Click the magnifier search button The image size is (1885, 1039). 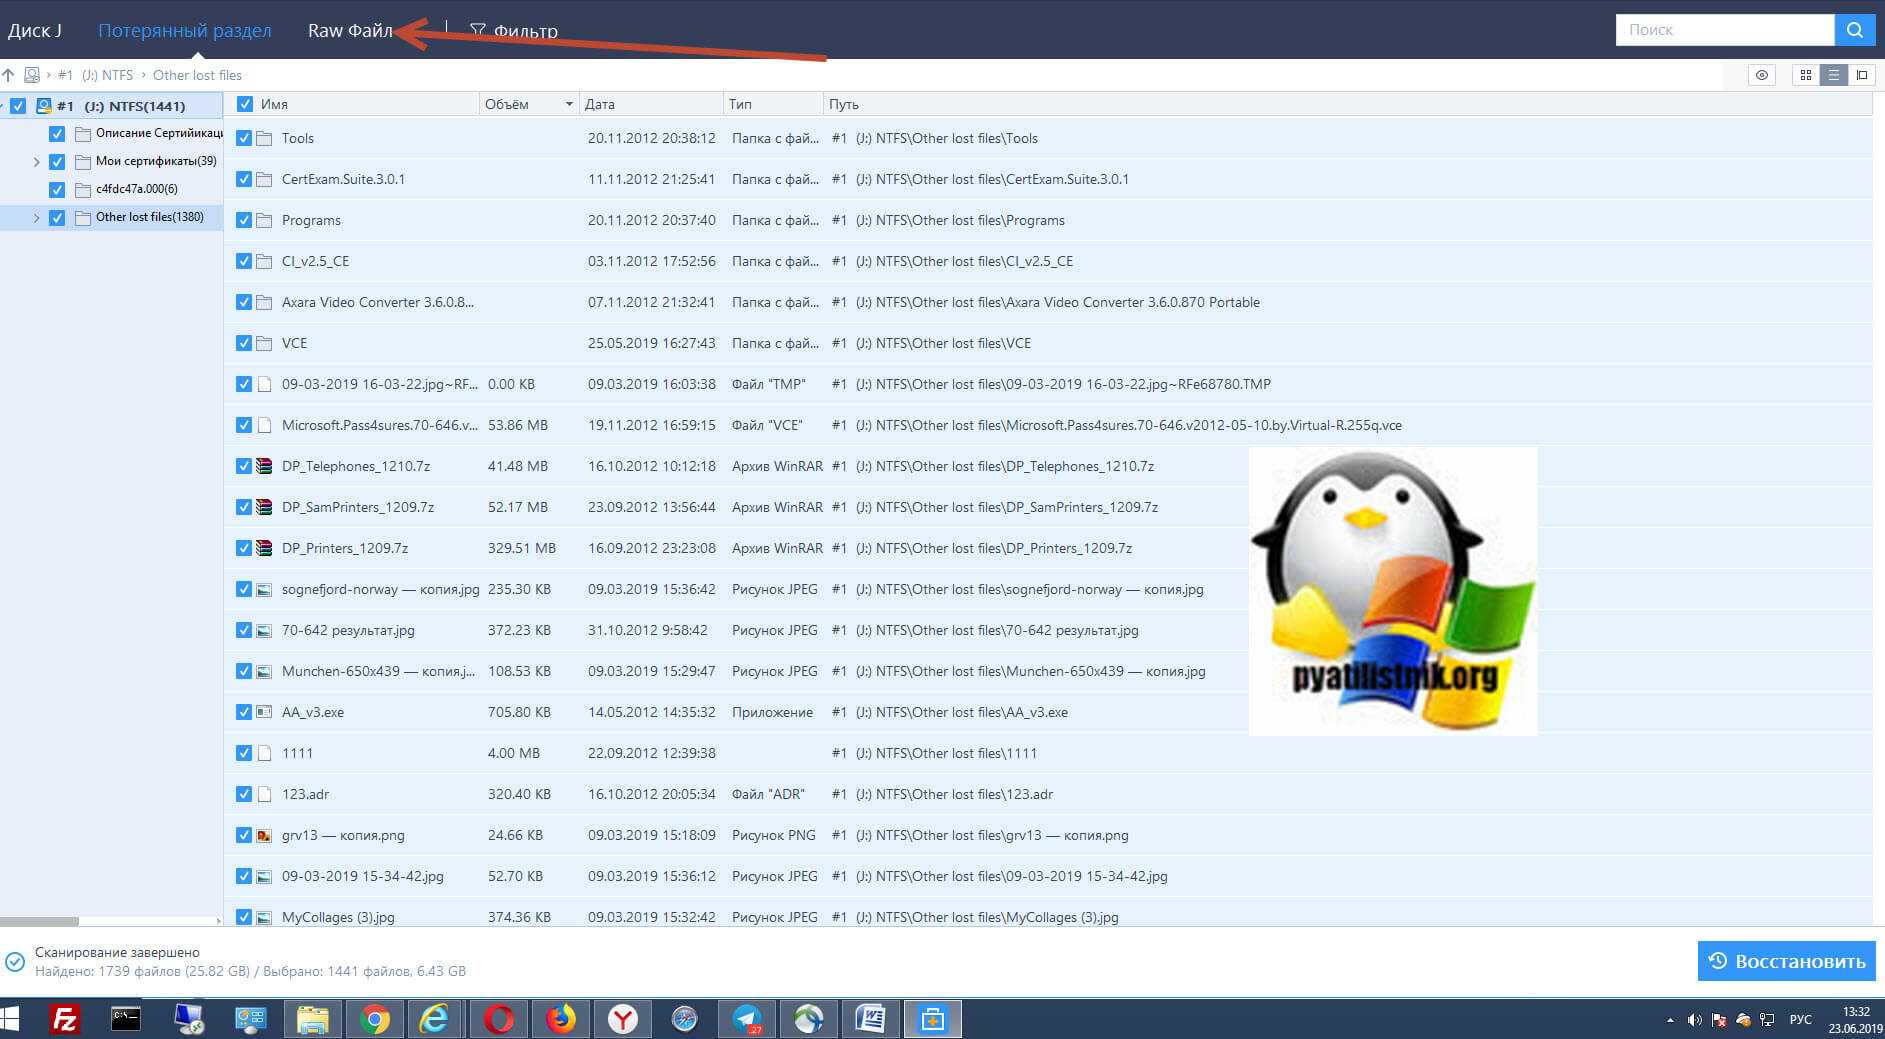[1854, 30]
